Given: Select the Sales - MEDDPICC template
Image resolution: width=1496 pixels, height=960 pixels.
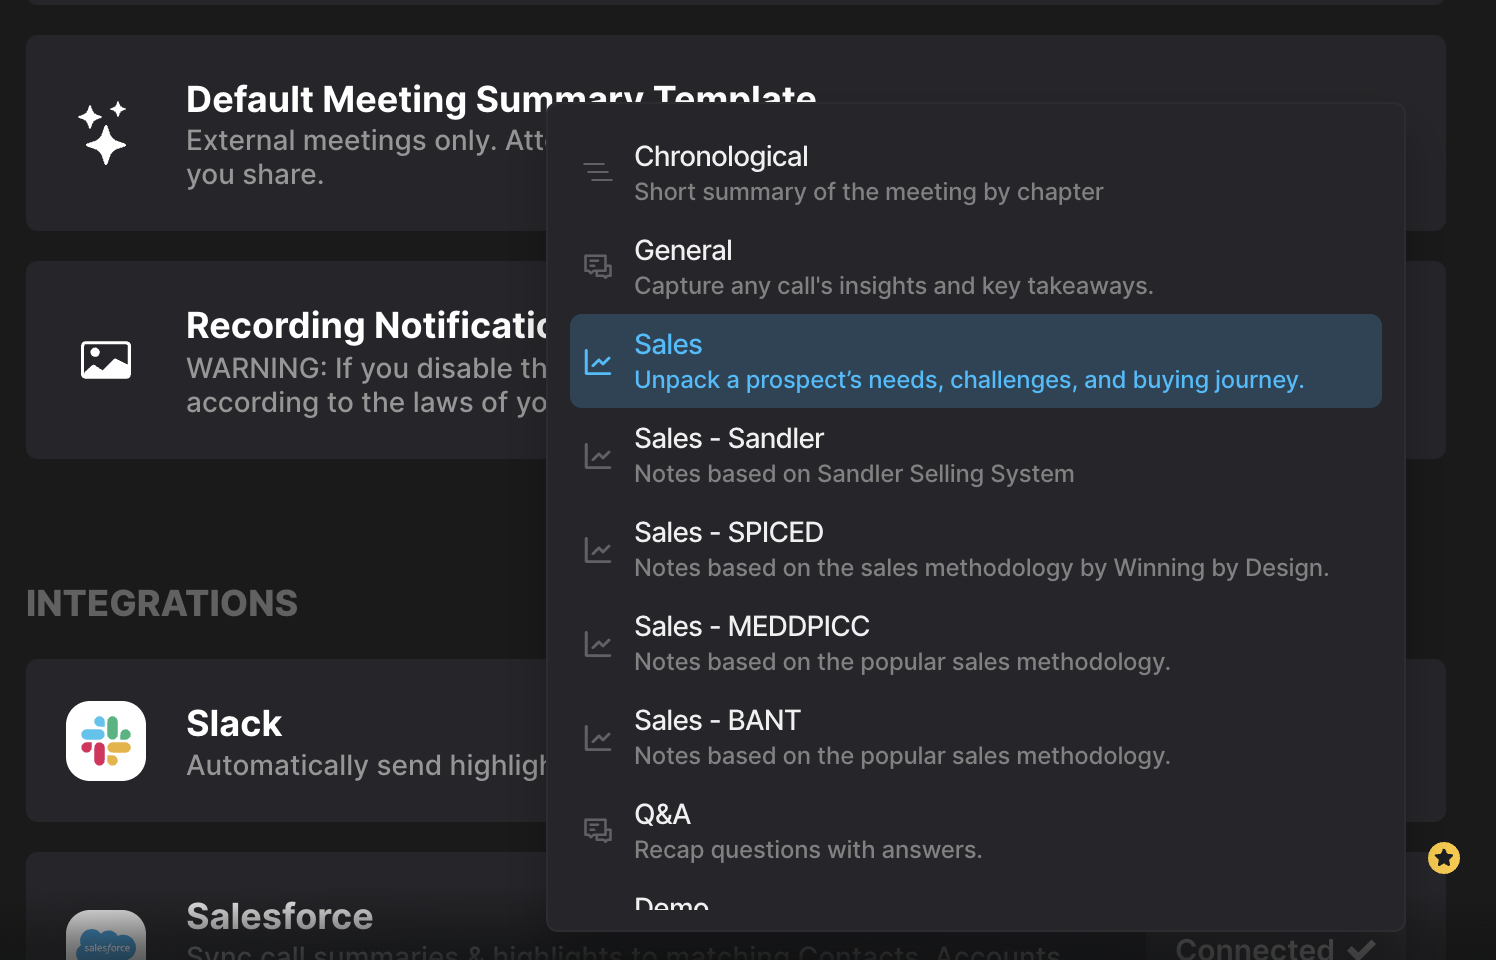Looking at the screenshot, I should click(x=976, y=643).
